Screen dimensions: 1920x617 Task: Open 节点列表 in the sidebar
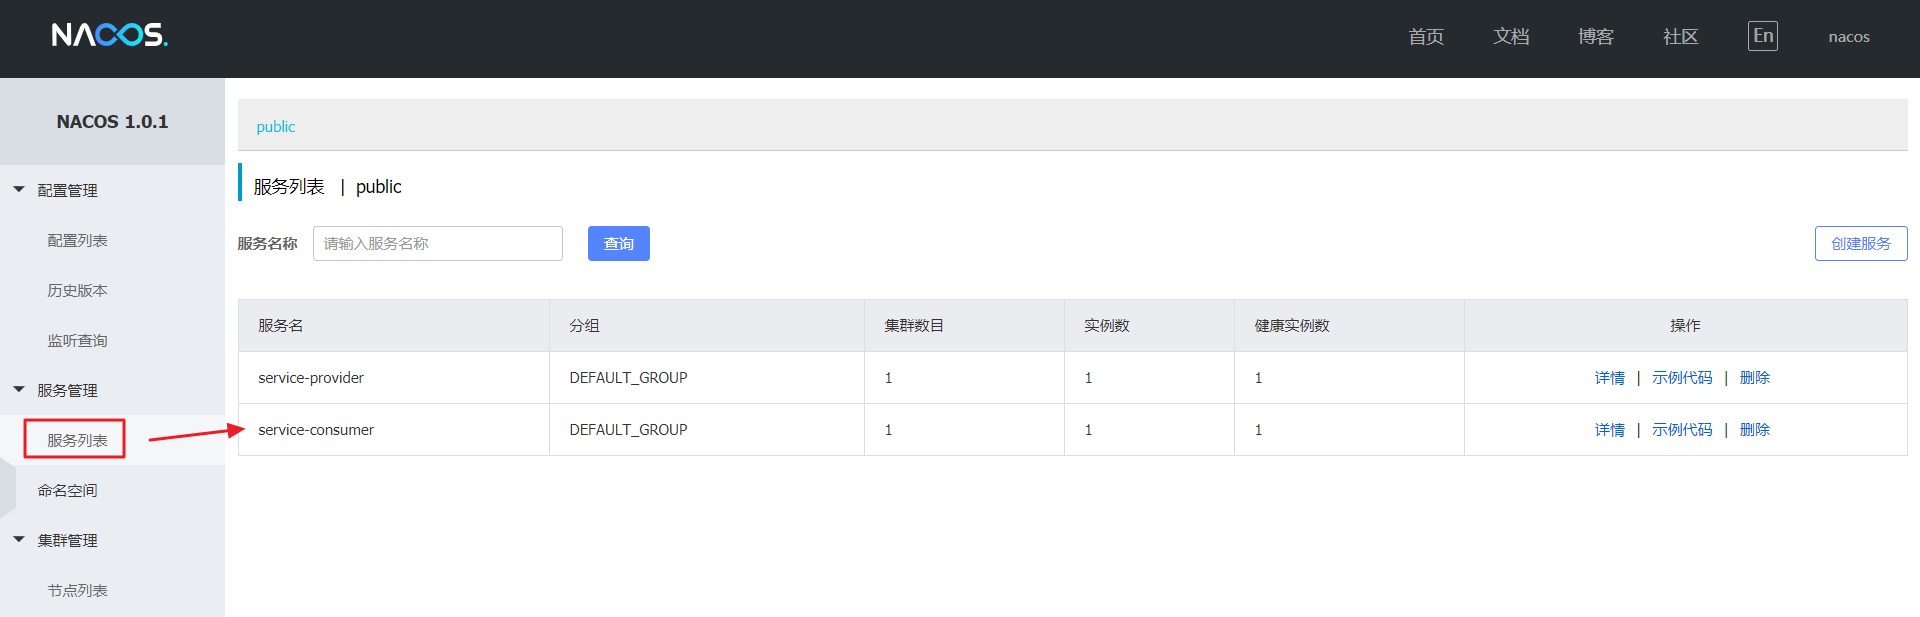coord(77,591)
